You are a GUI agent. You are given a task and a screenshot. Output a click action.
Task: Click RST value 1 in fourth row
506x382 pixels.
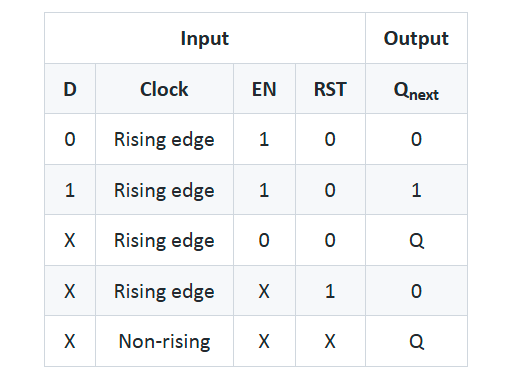click(x=330, y=291)
